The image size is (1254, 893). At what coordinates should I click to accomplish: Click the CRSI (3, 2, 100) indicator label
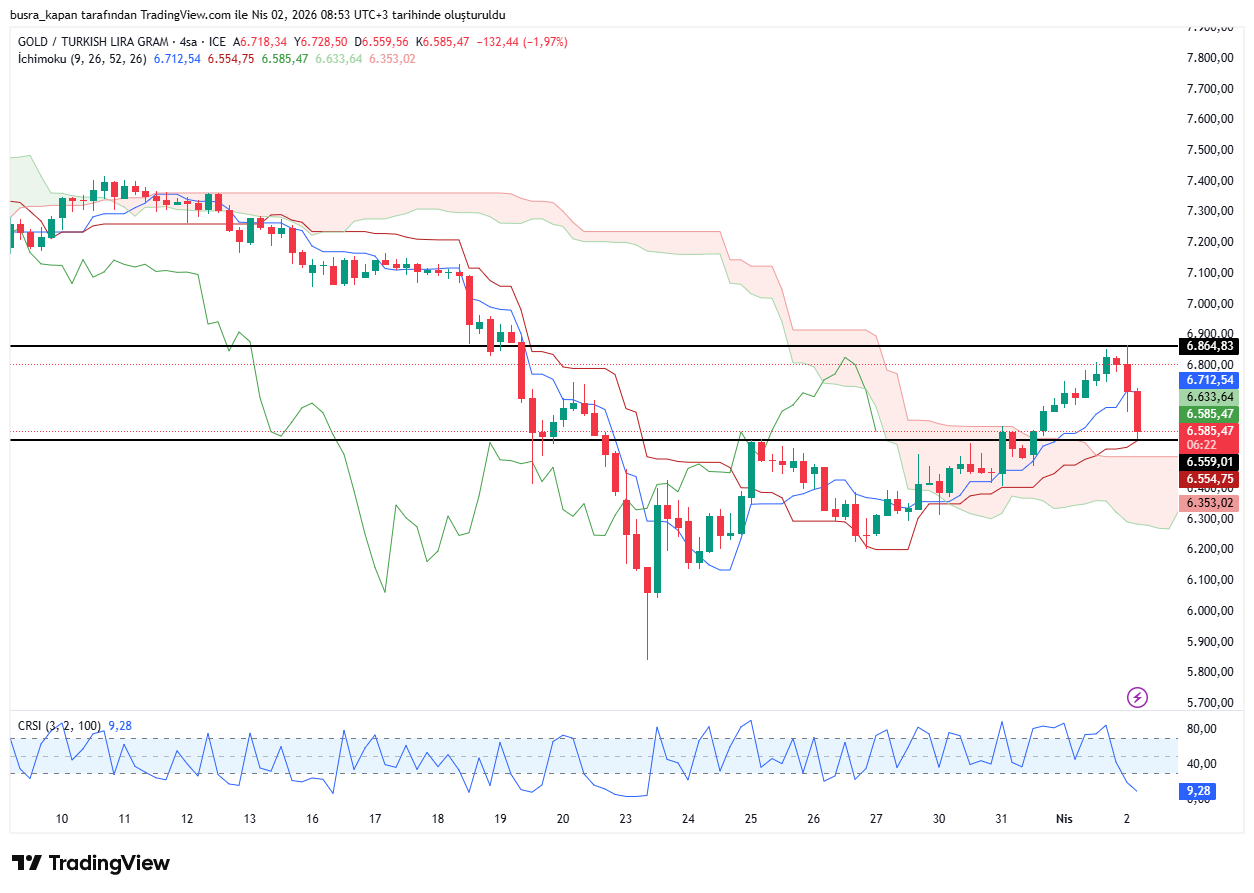(60, 725)
